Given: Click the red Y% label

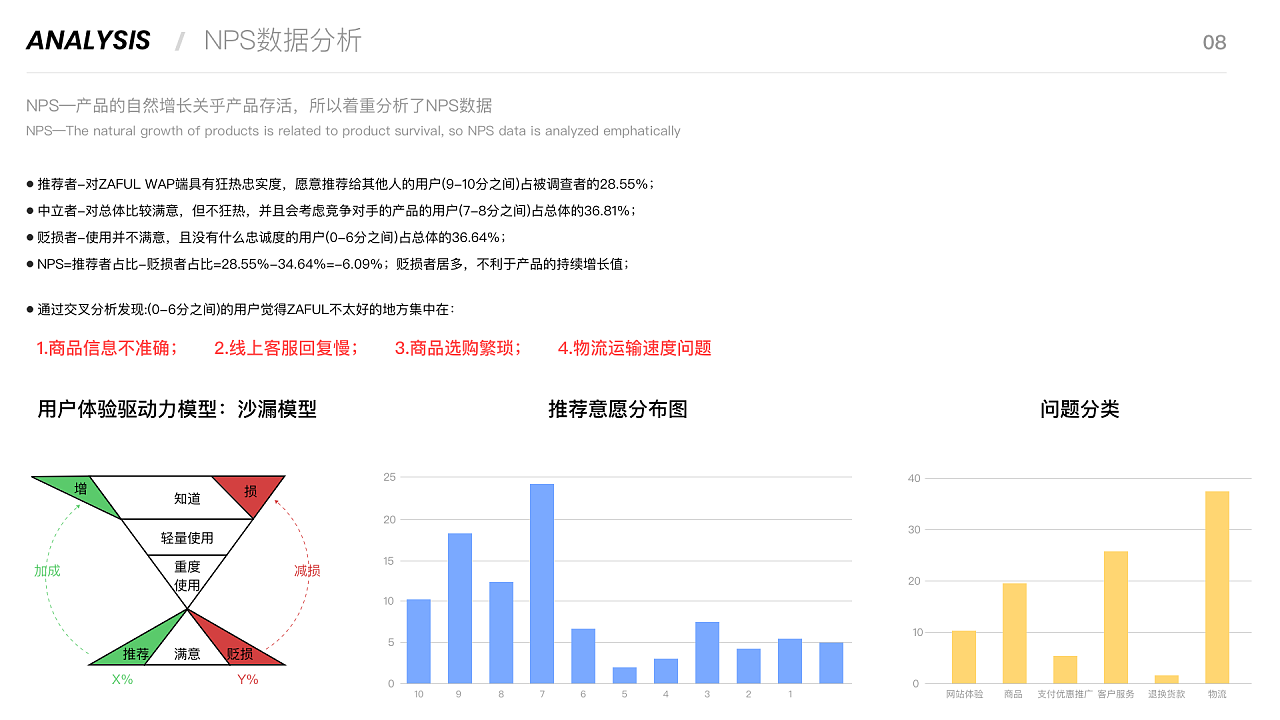Looking at the screenshot, I should [x=247, y=679].
